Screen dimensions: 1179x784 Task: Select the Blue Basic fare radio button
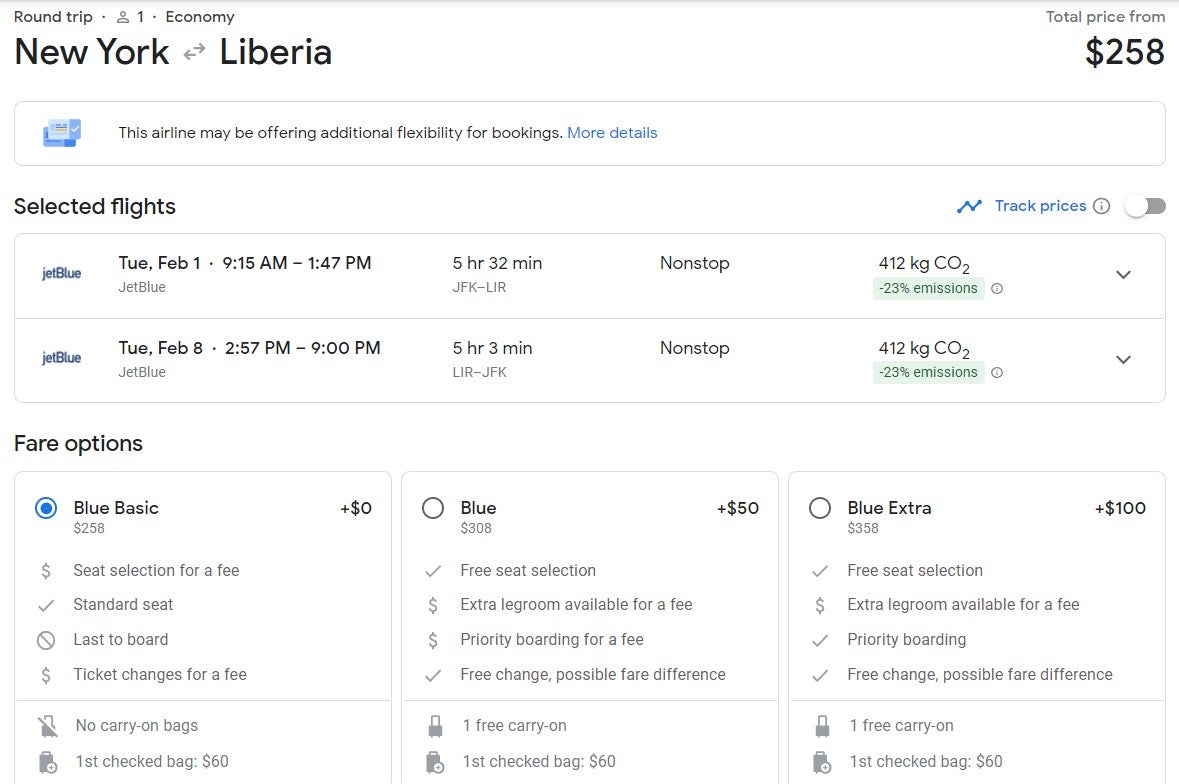[x=46, y=509]
